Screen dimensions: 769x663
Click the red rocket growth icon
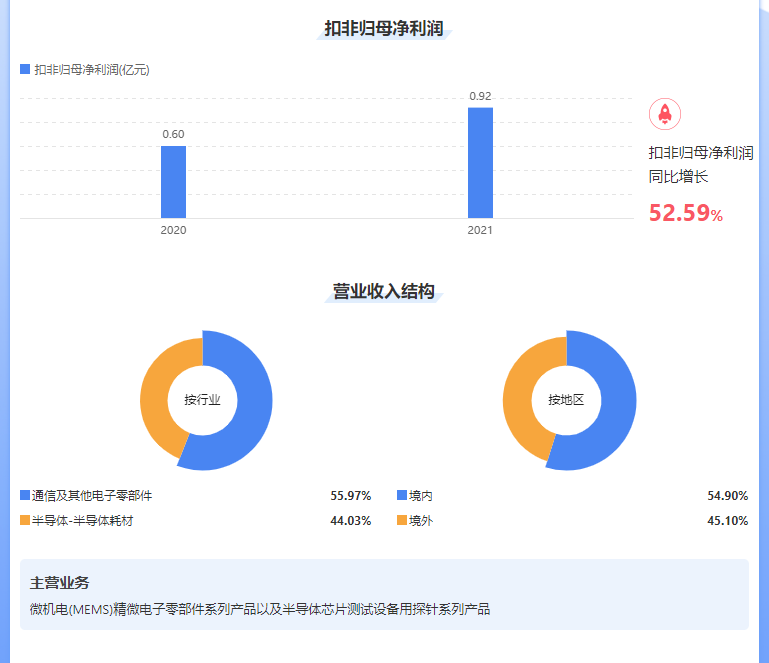[665, 114]
